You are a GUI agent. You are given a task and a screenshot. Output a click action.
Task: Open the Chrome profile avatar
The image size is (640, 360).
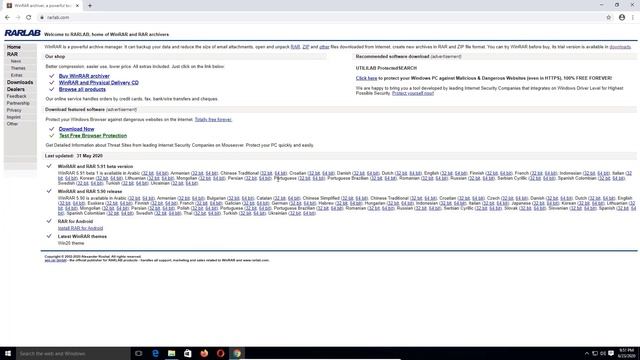coord(622,18)
